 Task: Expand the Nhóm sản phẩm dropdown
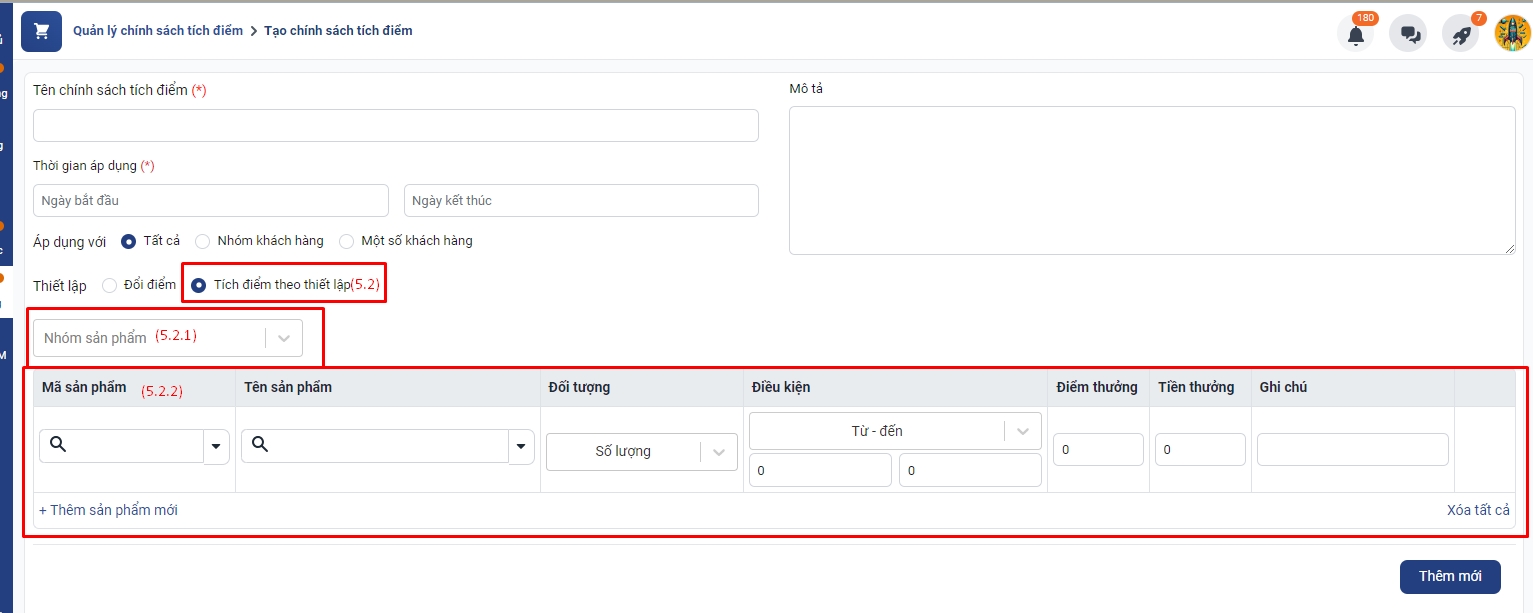284,338
